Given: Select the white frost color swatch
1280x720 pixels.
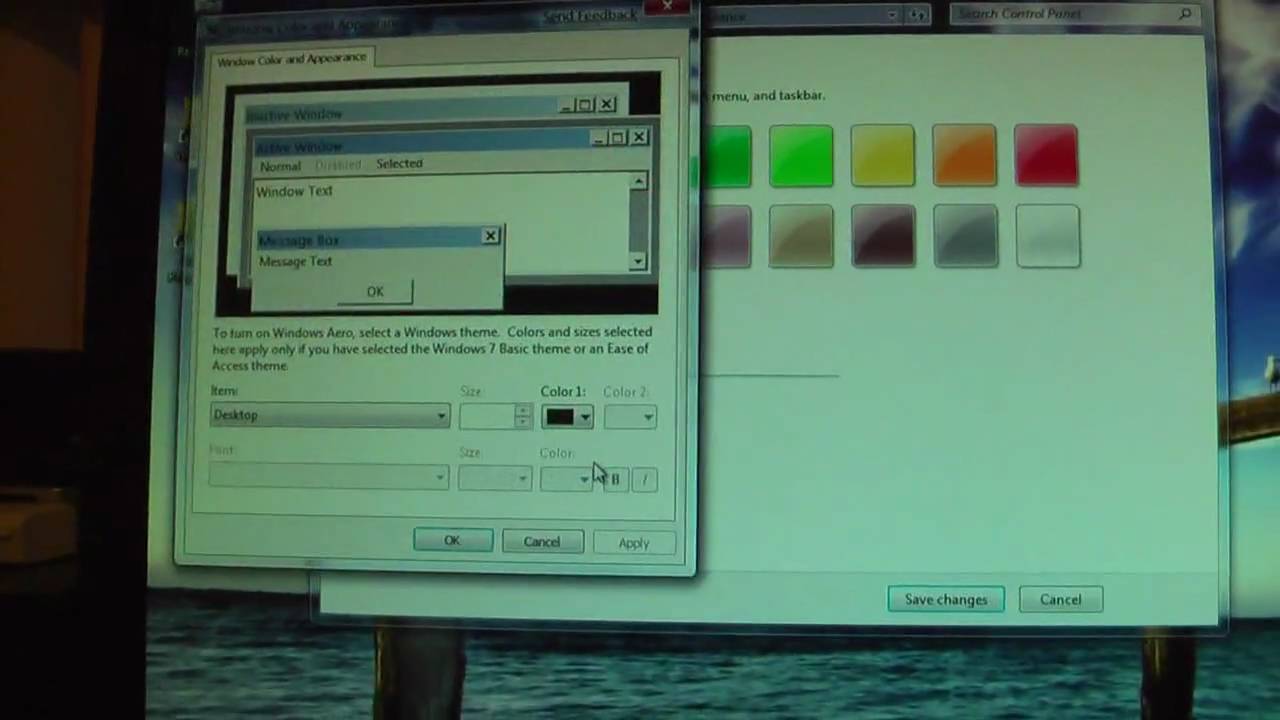Looking at the screenshot, I should pos(1047,237).
